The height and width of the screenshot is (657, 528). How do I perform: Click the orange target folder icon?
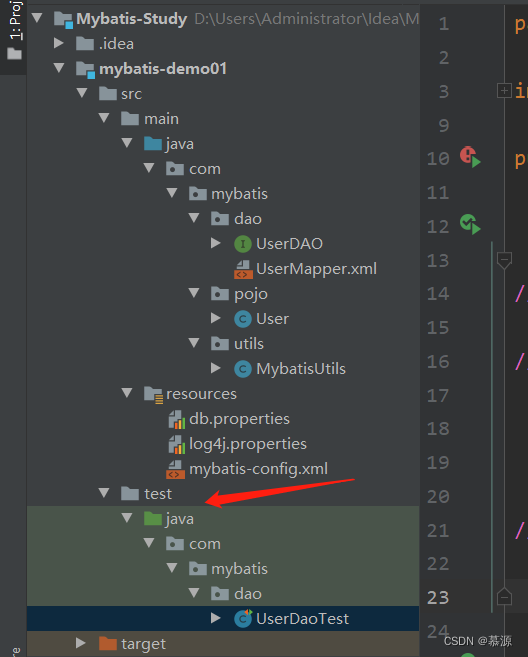[x=108, y=643]
